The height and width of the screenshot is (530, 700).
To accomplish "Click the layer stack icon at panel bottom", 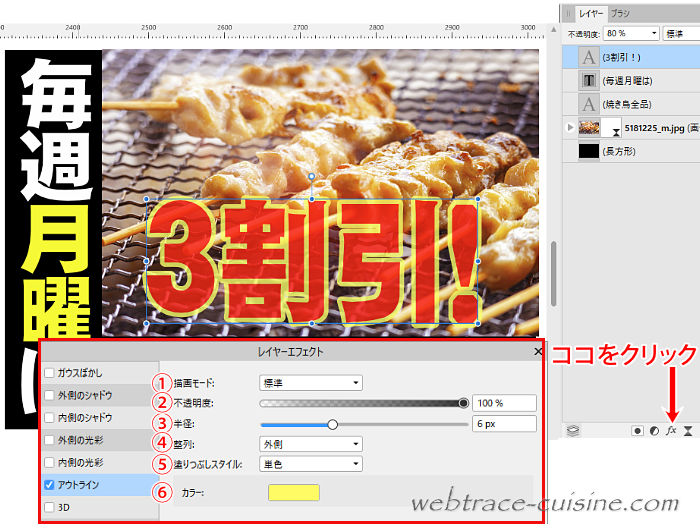I will pyautogui.click(x=573, y=431).
